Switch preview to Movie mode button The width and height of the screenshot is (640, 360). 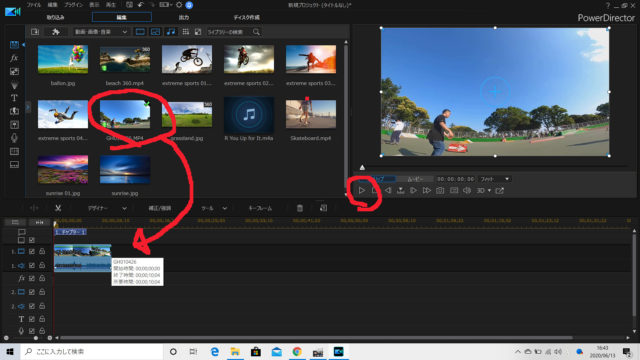click(x=415, y=179)
